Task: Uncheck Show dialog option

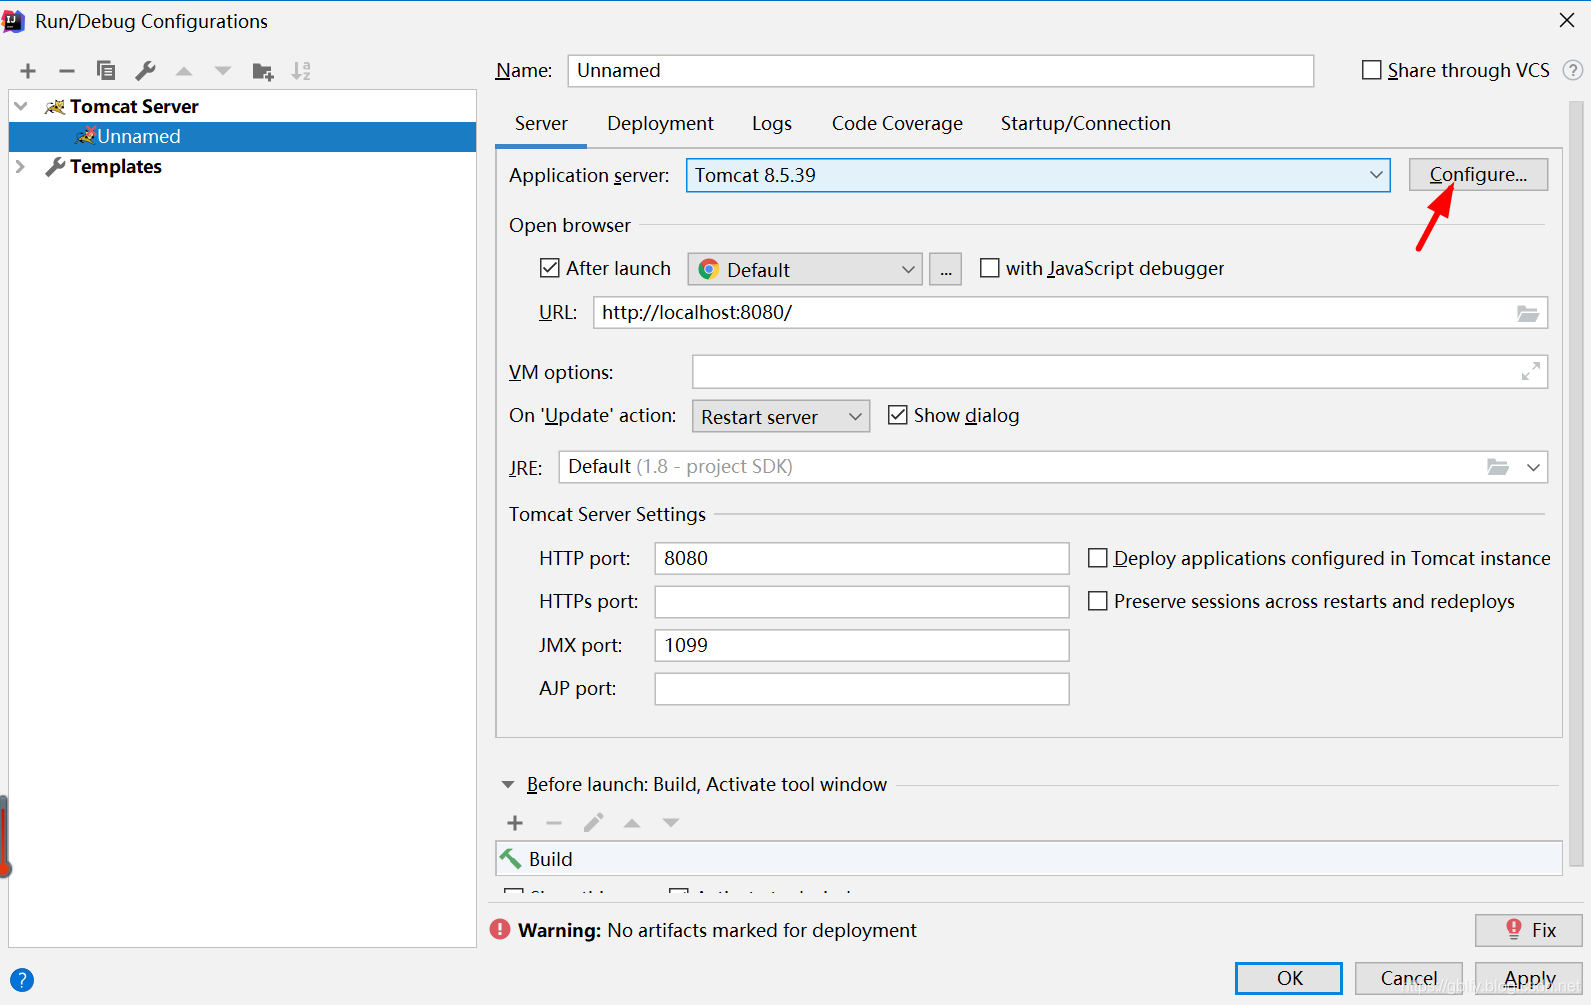Action: 898,415
